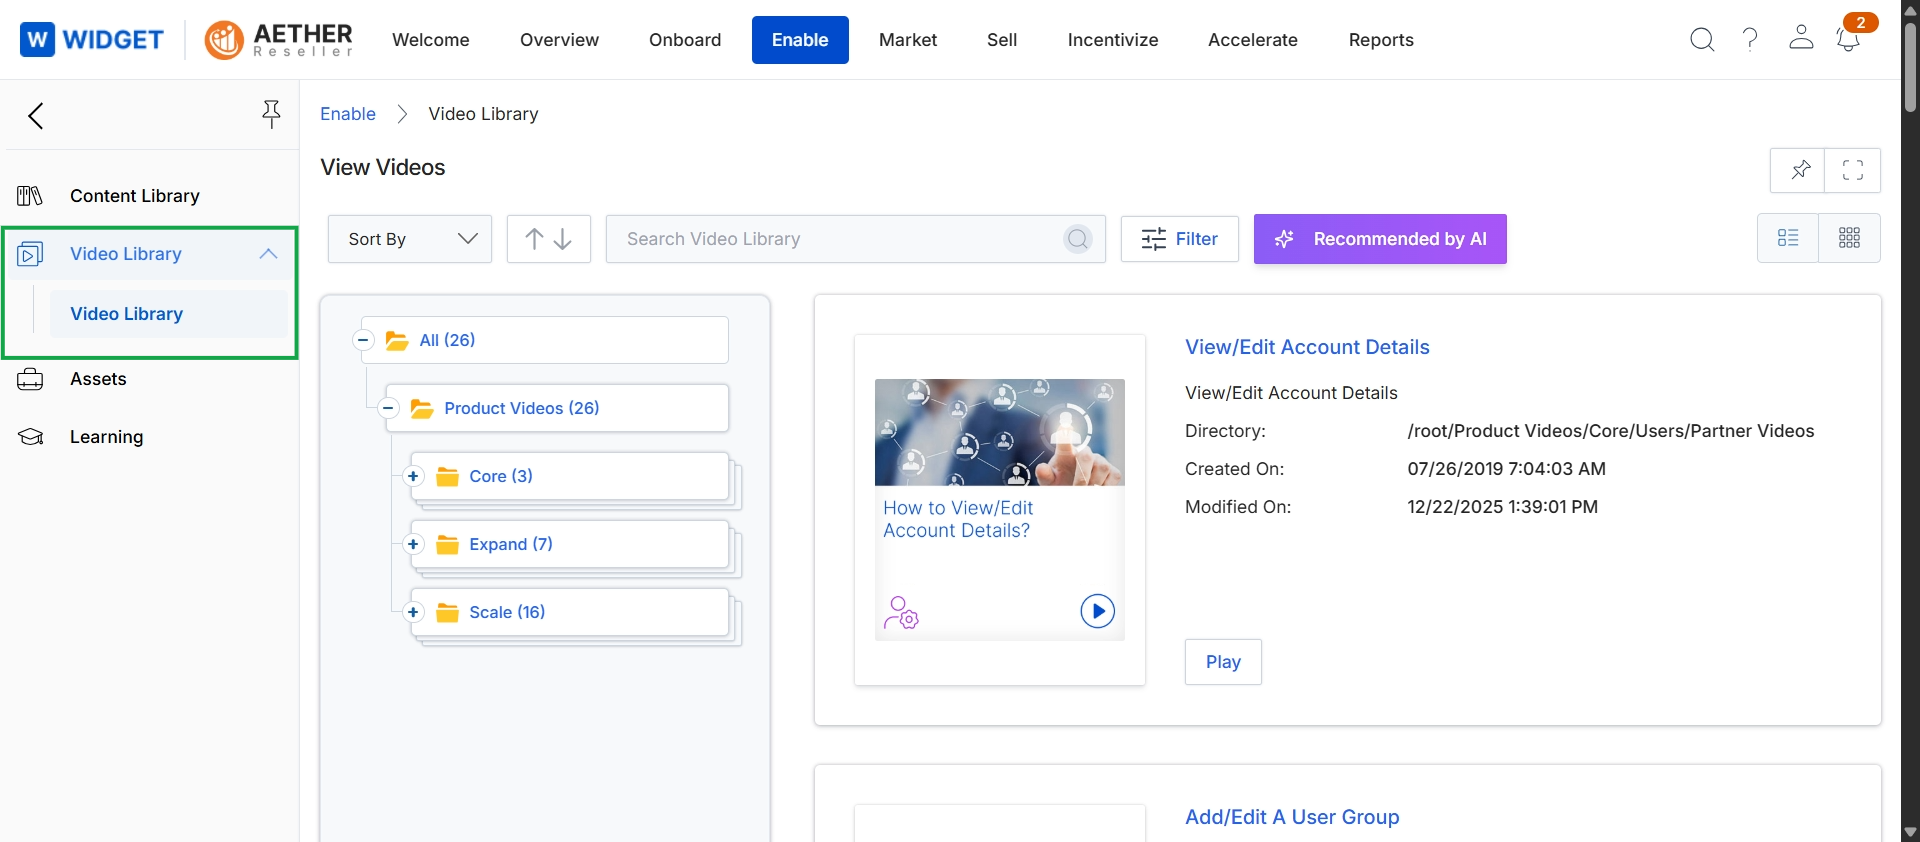Switch to list view layout
Image resolution: width=1920 pixels, height=842 pixels.
[1788, 238]
